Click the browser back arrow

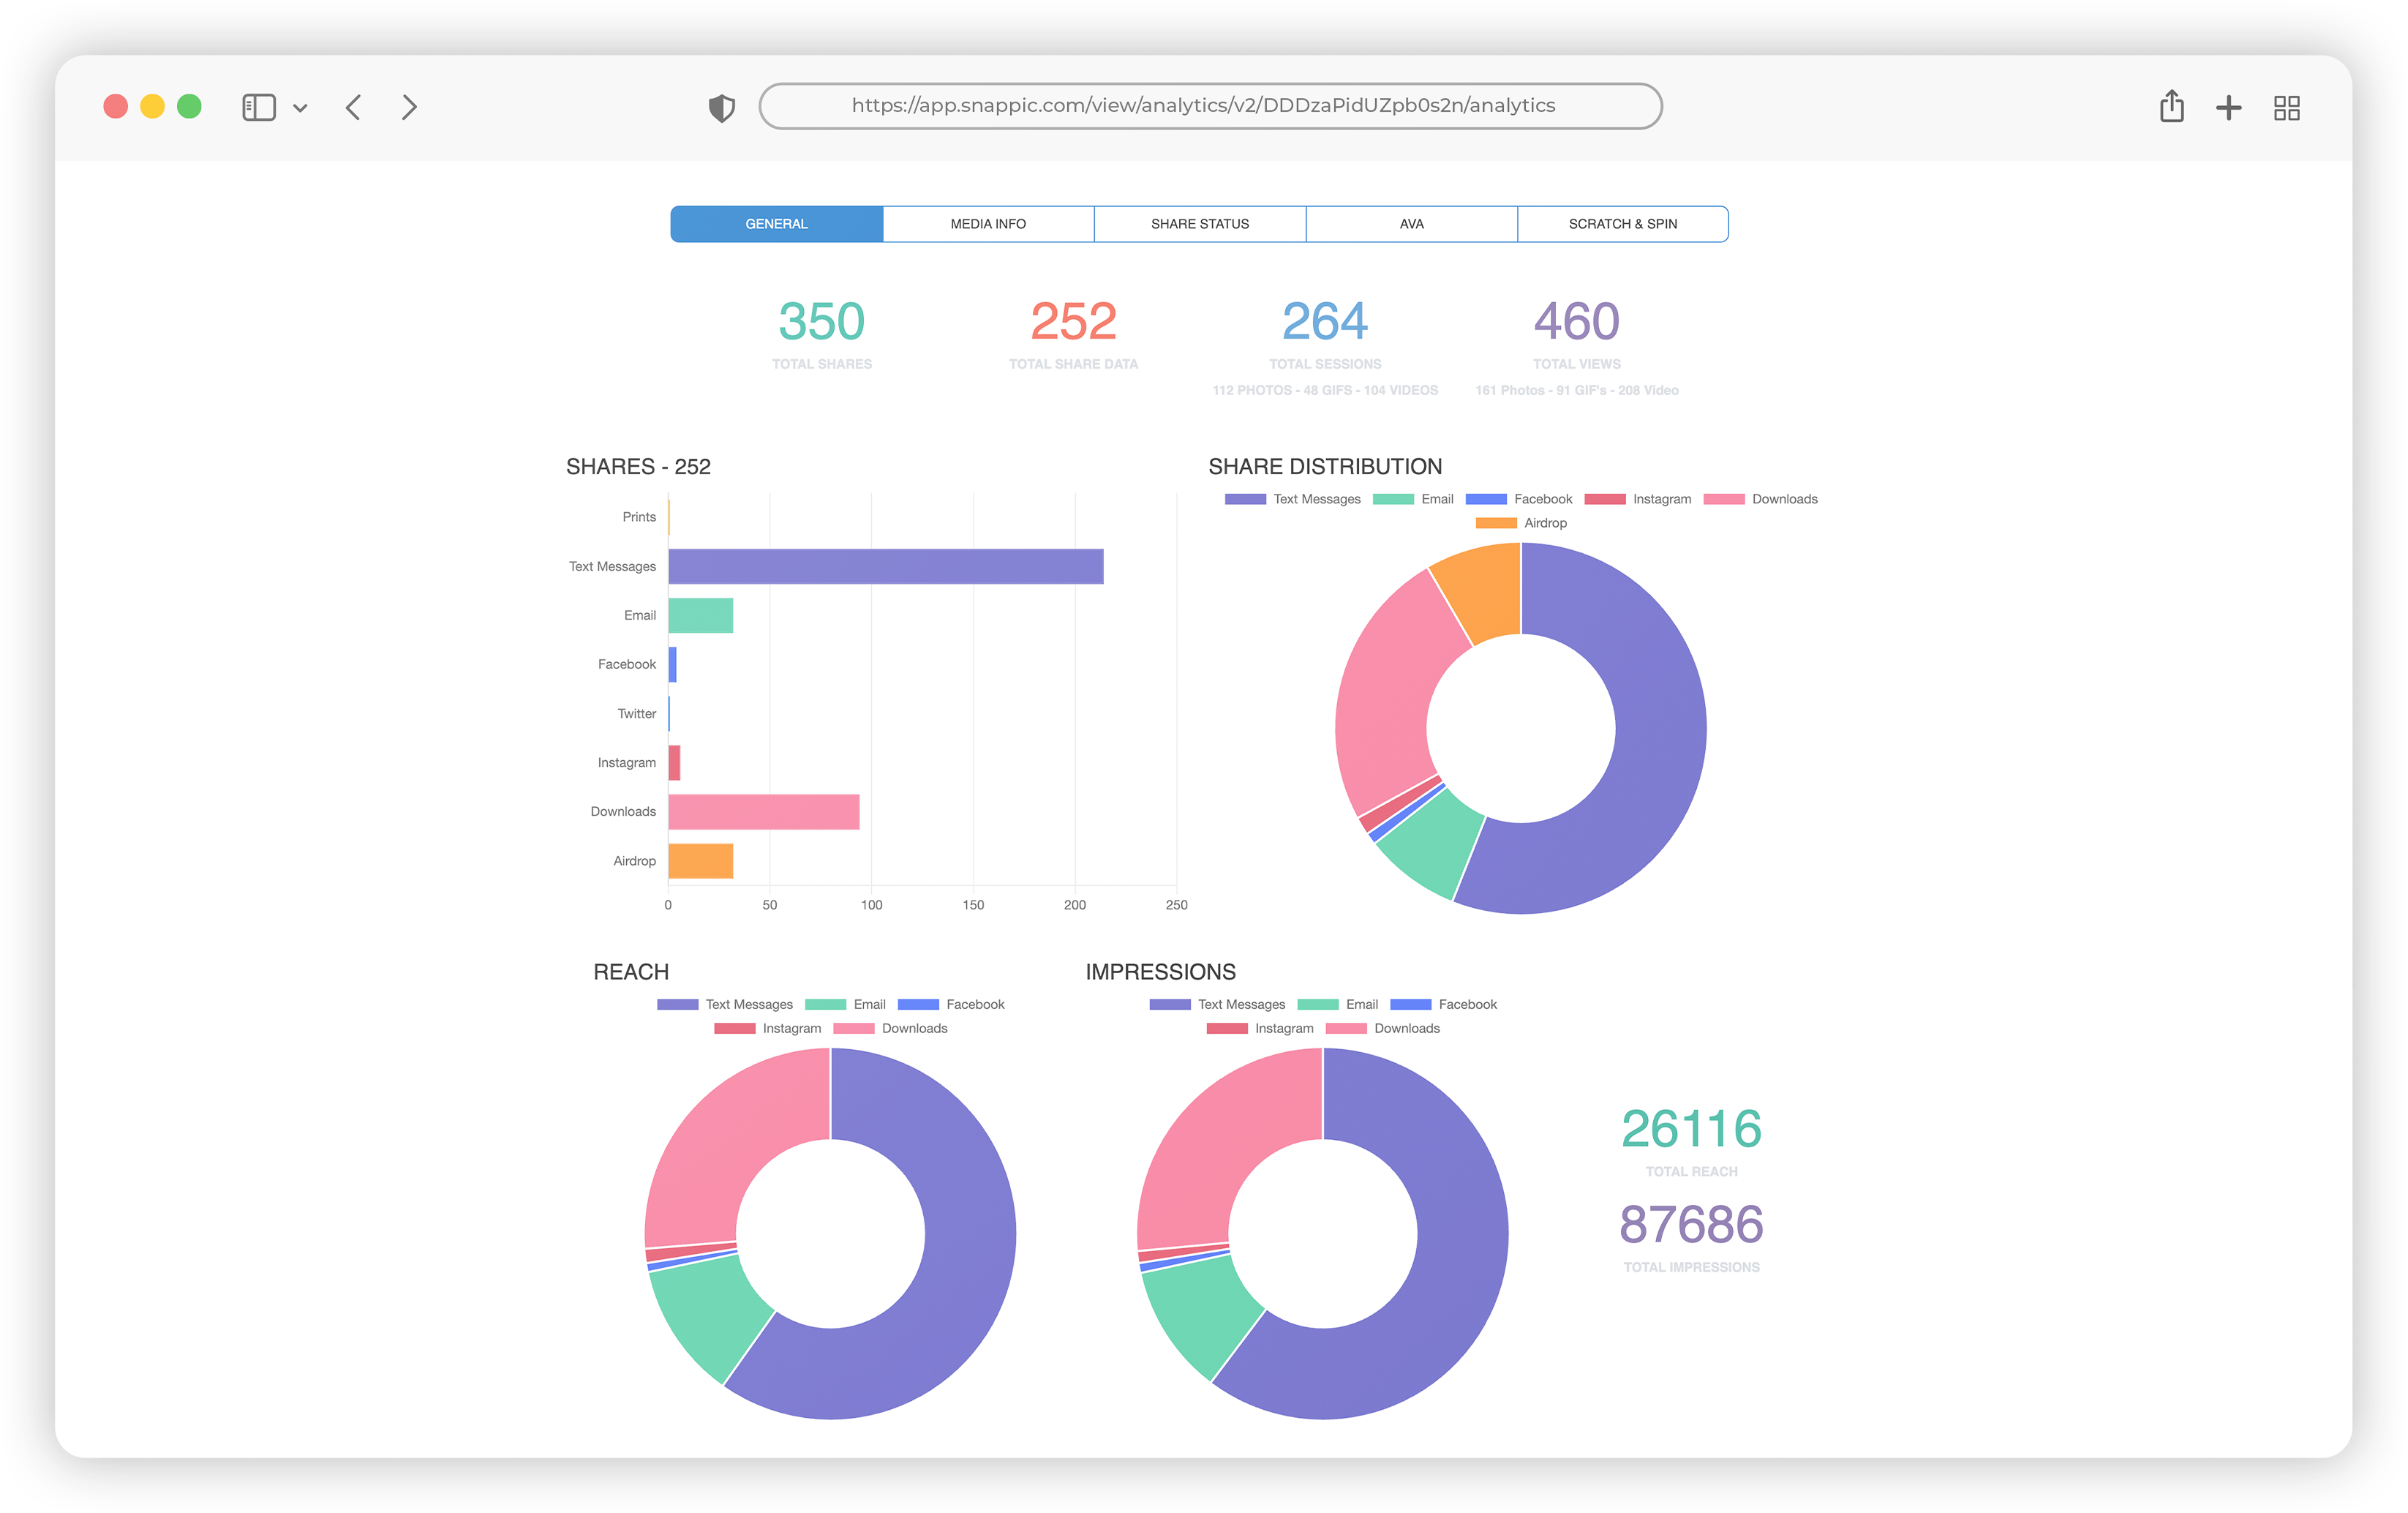coord(353,107)
